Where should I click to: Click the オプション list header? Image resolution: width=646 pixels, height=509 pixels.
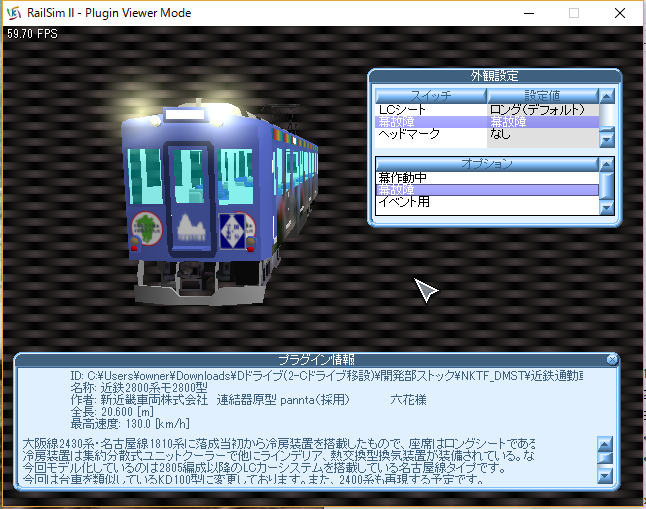click(x=487, y=164)
